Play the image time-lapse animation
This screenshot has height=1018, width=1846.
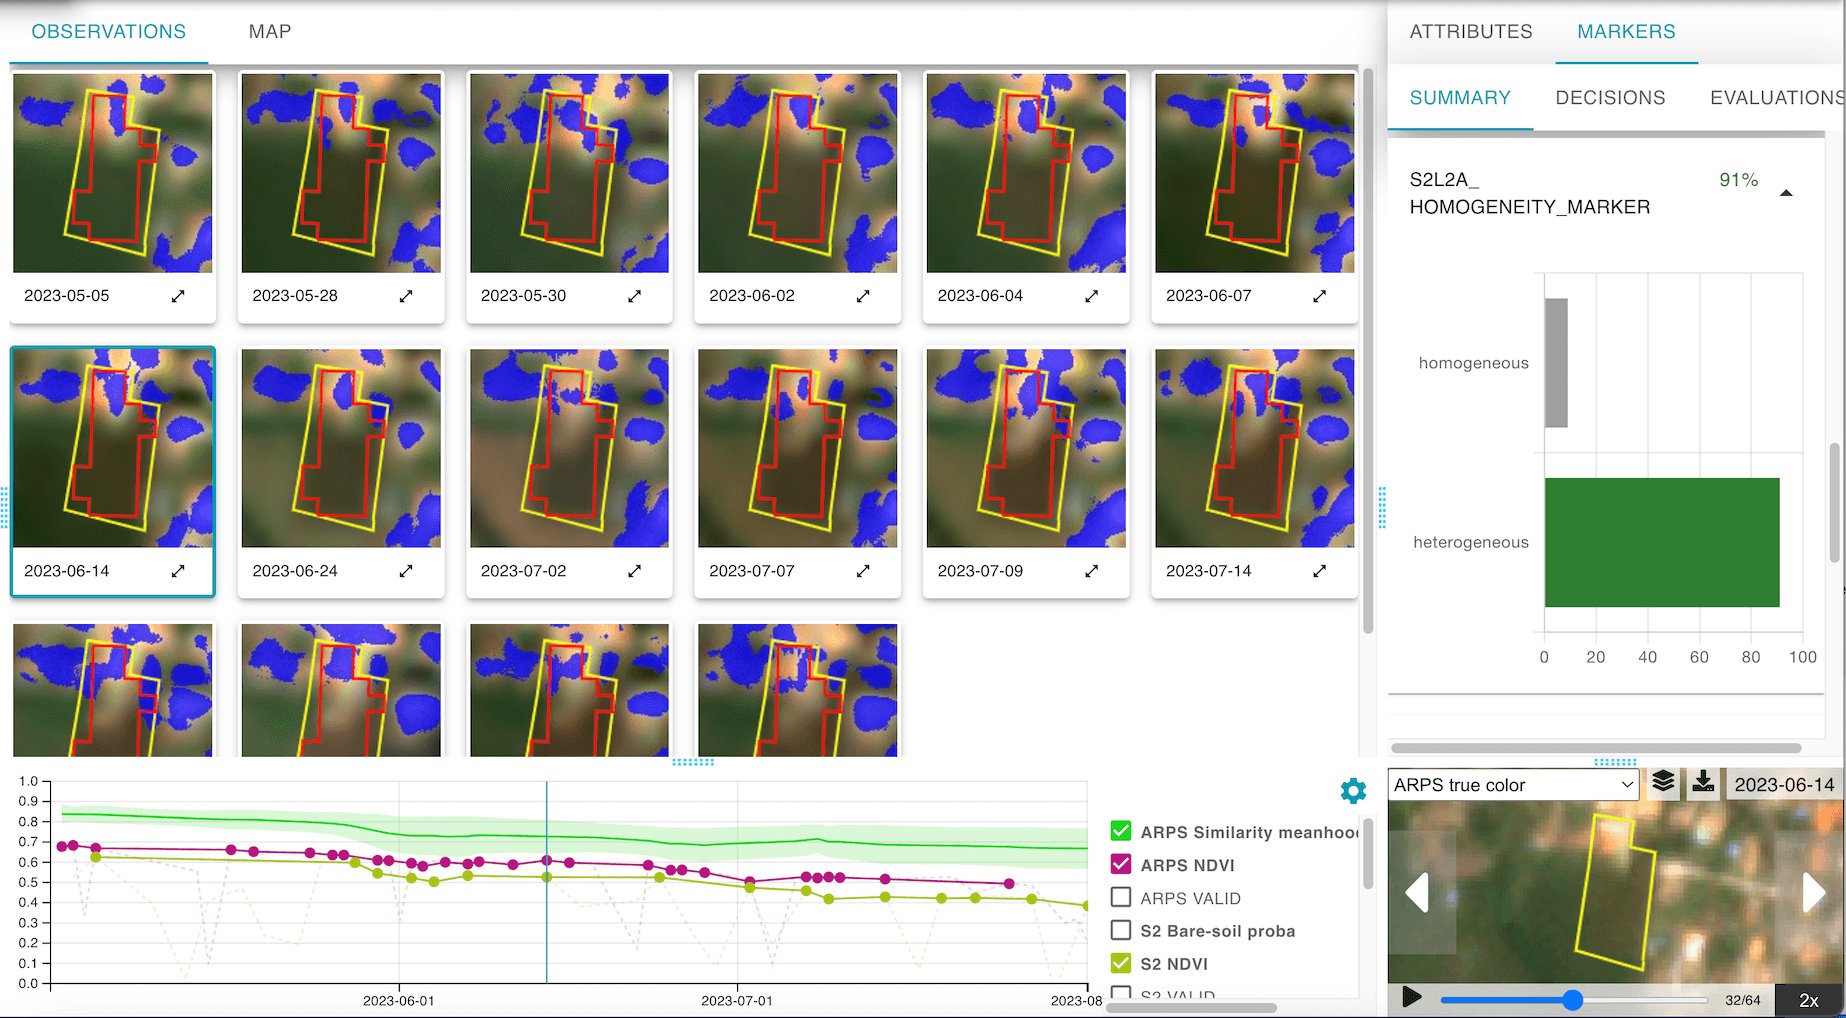pos(1412,998)
